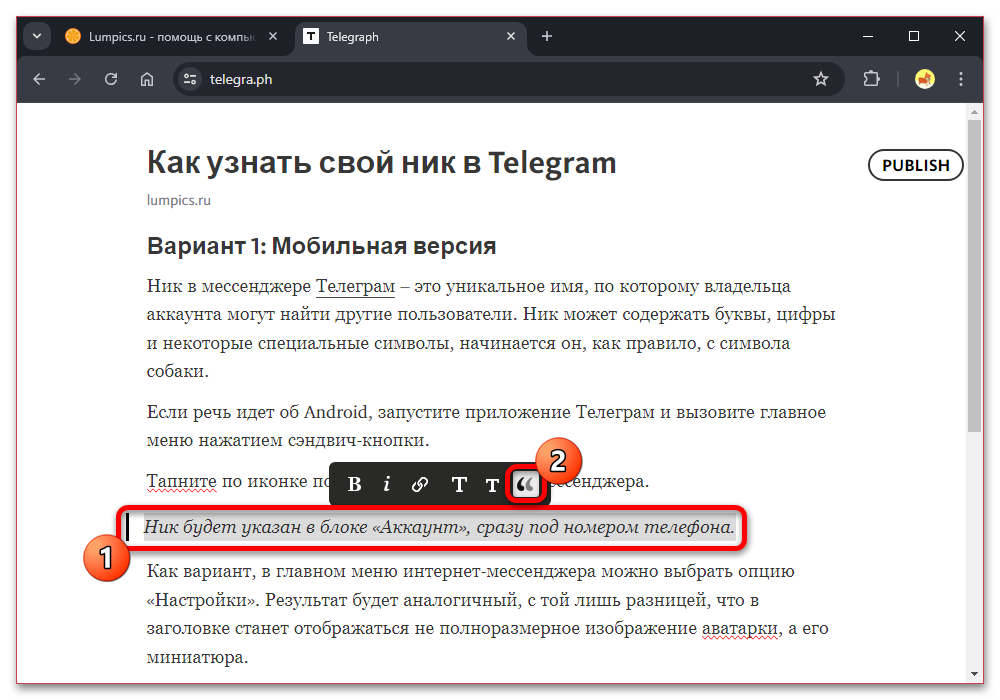
Task: View site information icon in the address bar
Action: click(190, 79)
